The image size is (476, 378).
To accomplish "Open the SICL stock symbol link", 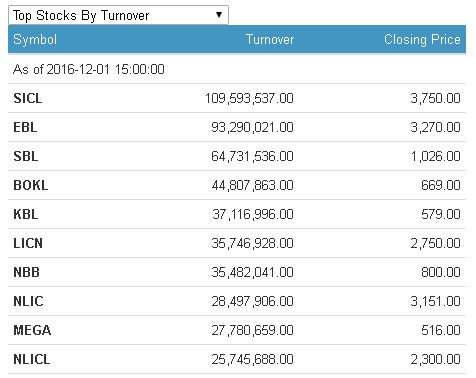I will (x=28, y=98).
